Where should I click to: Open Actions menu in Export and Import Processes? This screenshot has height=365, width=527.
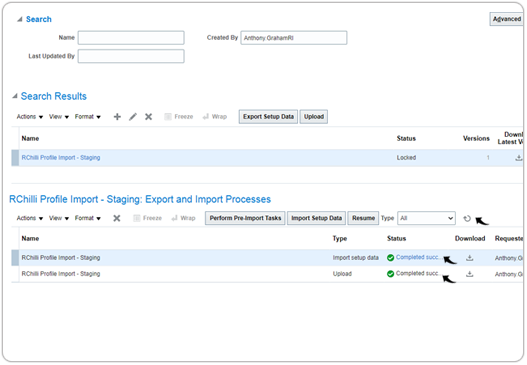pos(30,218)
